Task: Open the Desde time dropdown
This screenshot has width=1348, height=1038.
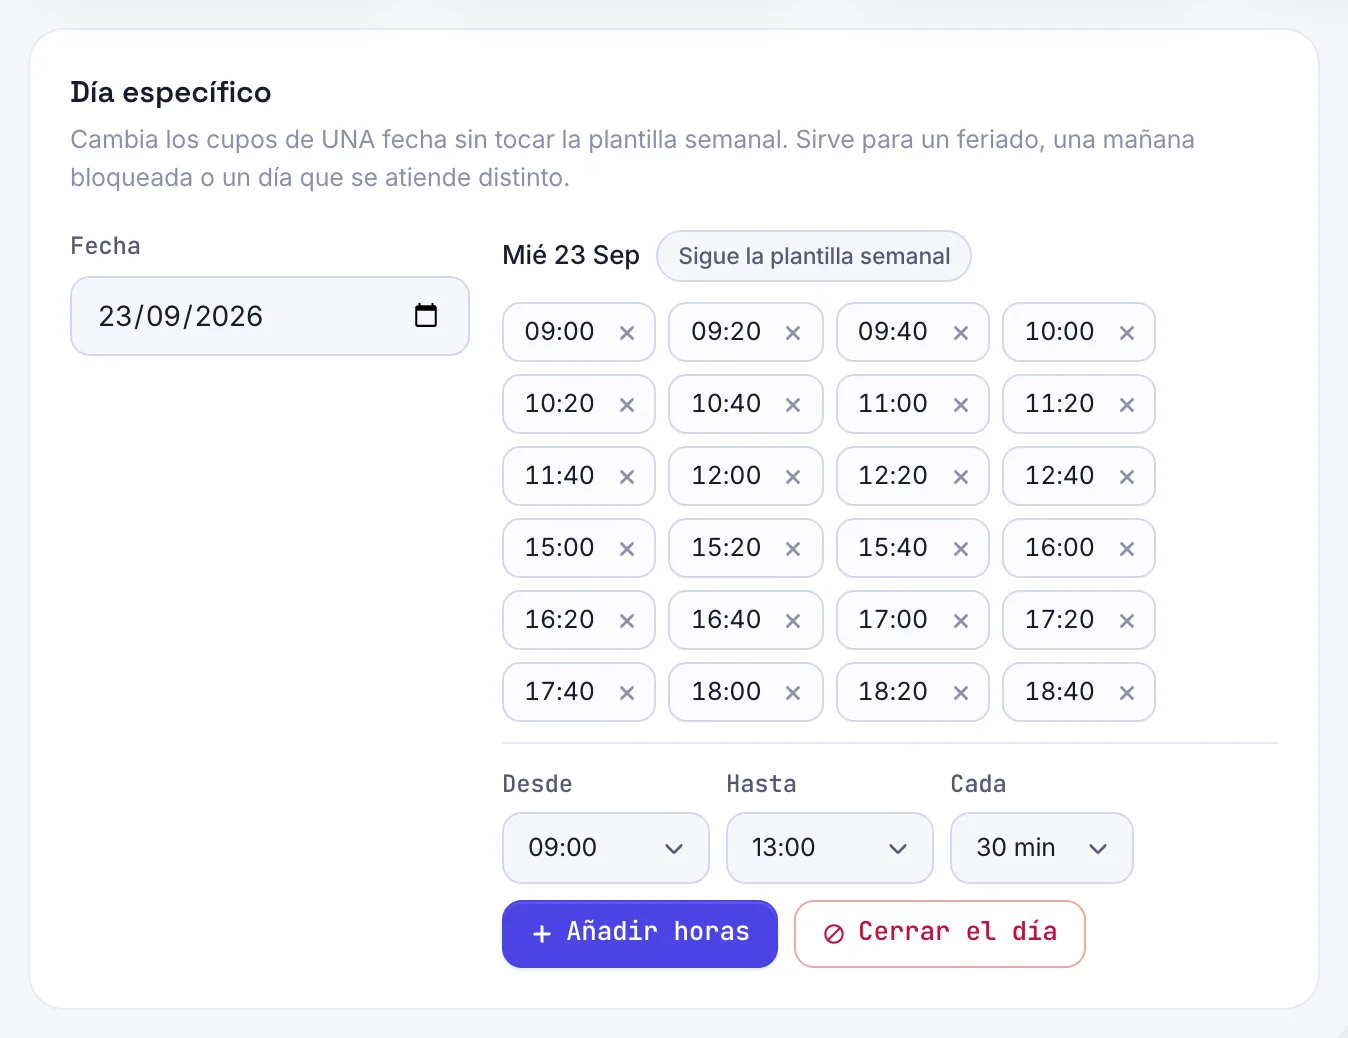Action: [x=606, y=848]
